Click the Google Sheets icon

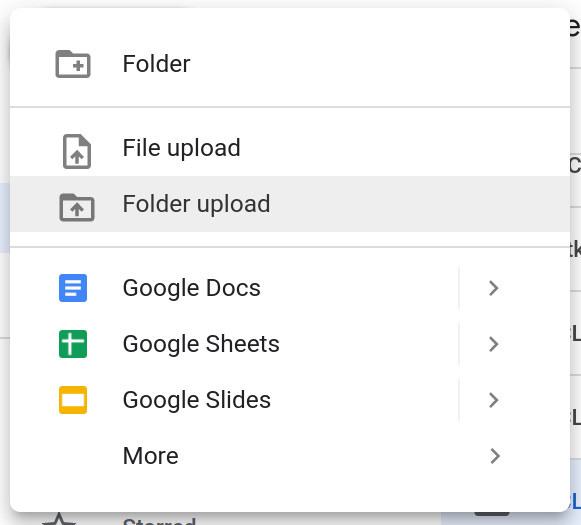point(73,344)
